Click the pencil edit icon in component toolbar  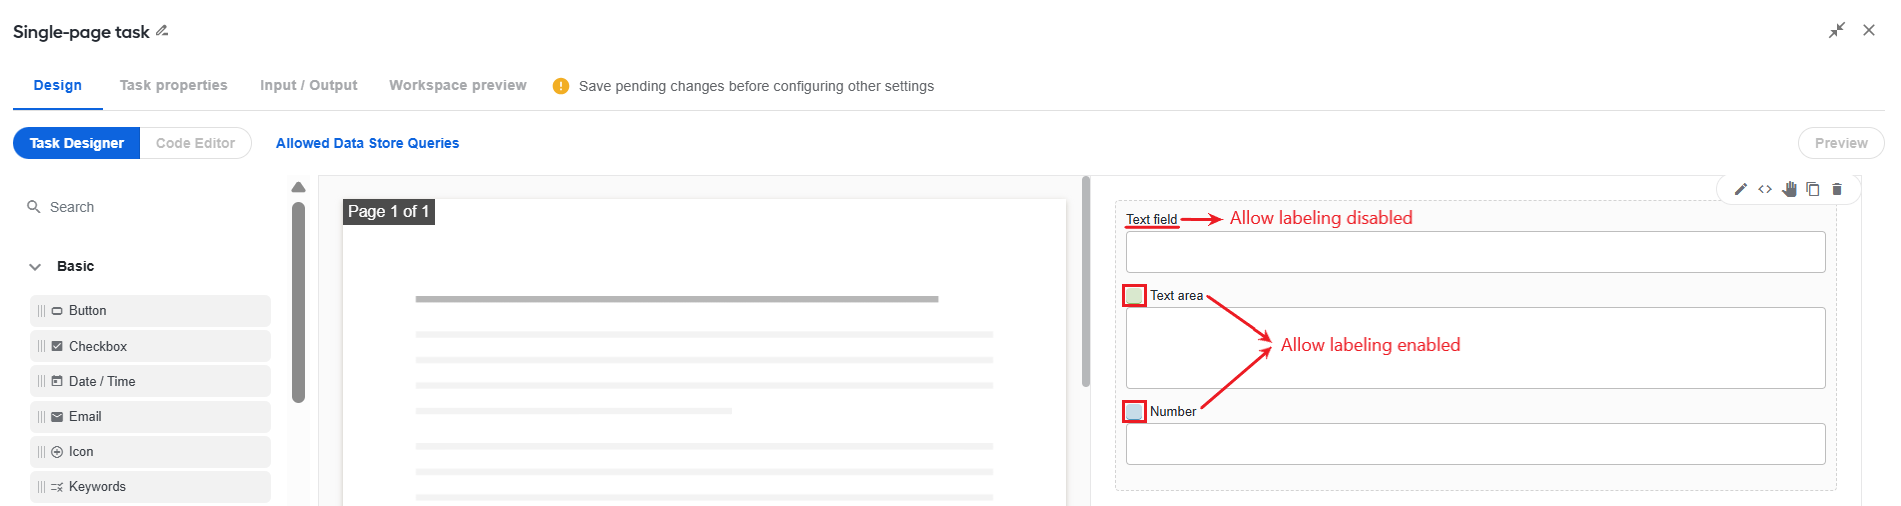tap(1741, 189)
